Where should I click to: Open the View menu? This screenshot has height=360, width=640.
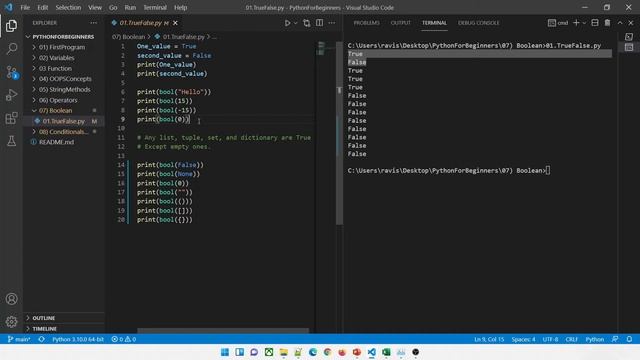pos(95,7)
